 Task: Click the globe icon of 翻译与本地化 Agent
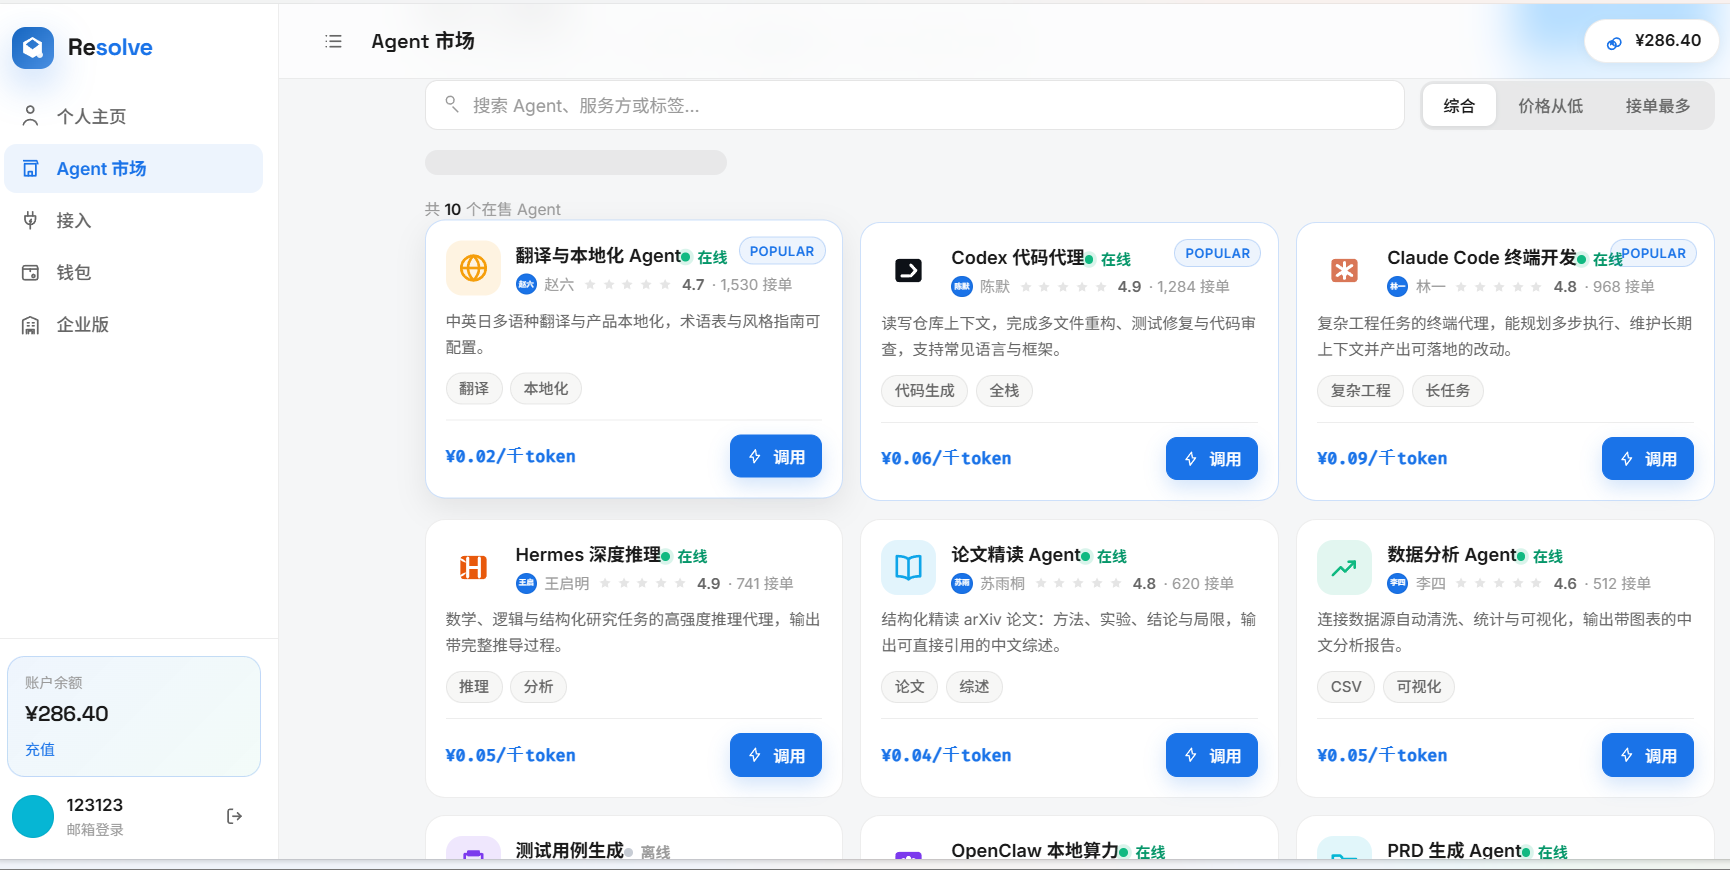click(473, 268)
